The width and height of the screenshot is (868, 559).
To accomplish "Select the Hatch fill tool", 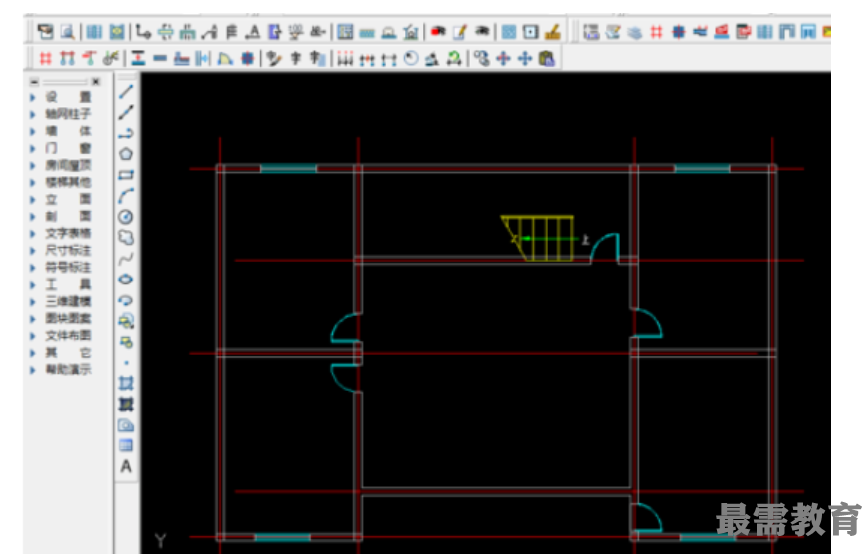I will click(126, 383).
